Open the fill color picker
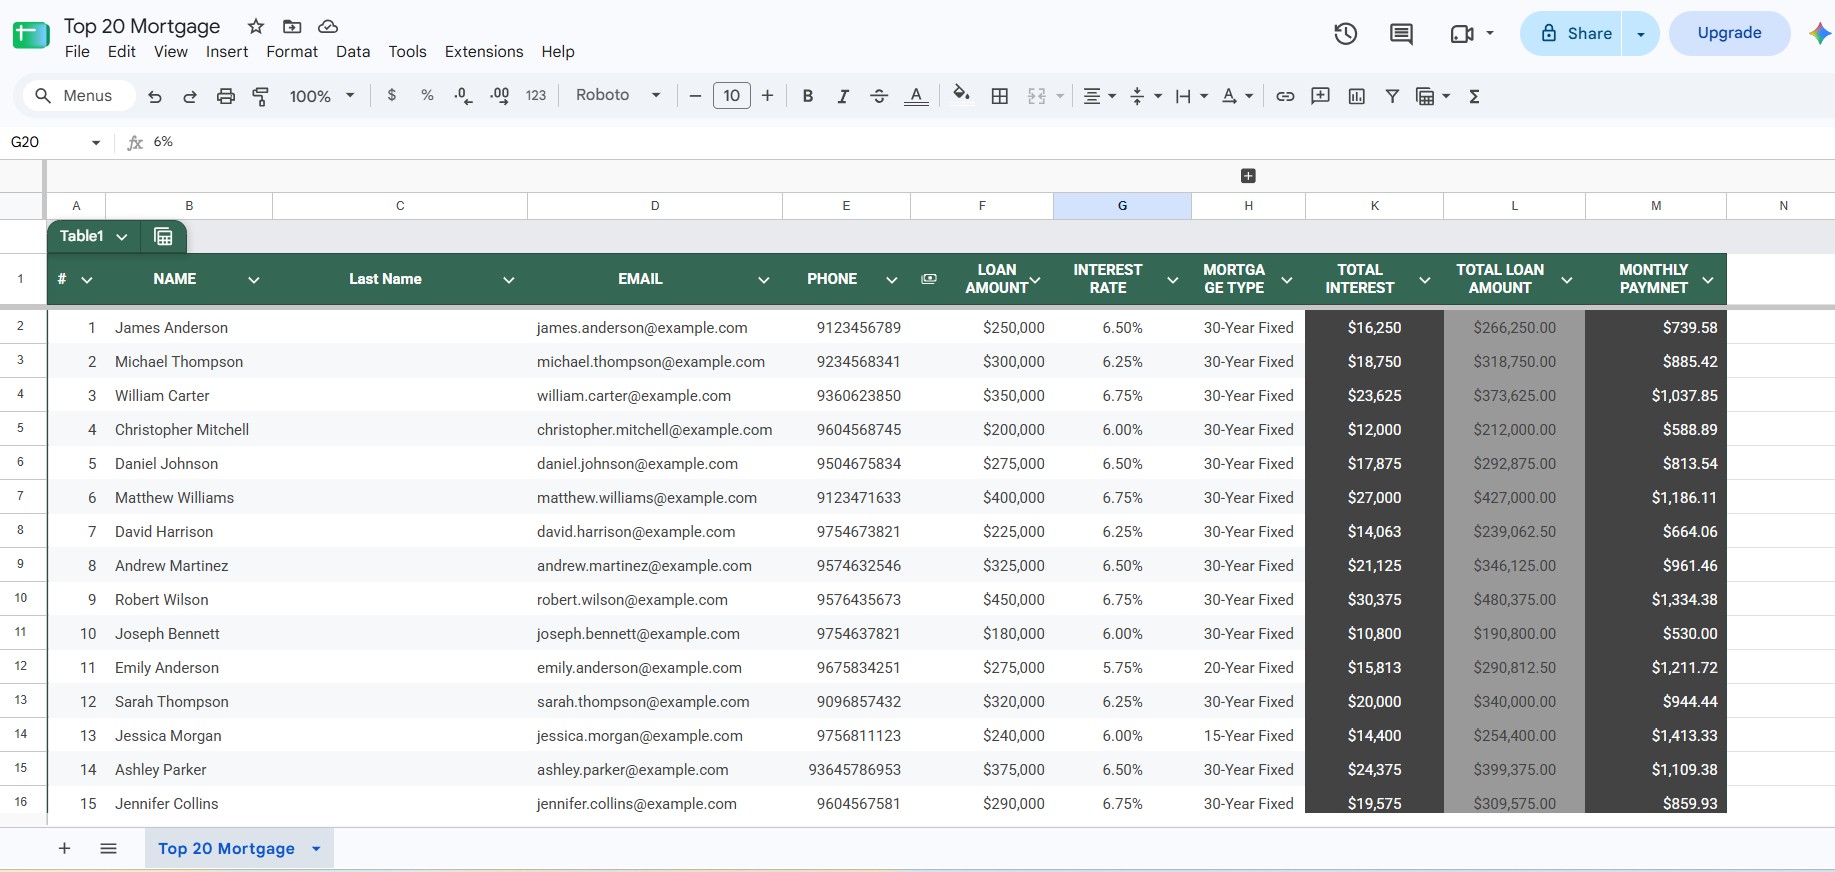Viewport: 1835px width, 872px height. click(961, 95)
